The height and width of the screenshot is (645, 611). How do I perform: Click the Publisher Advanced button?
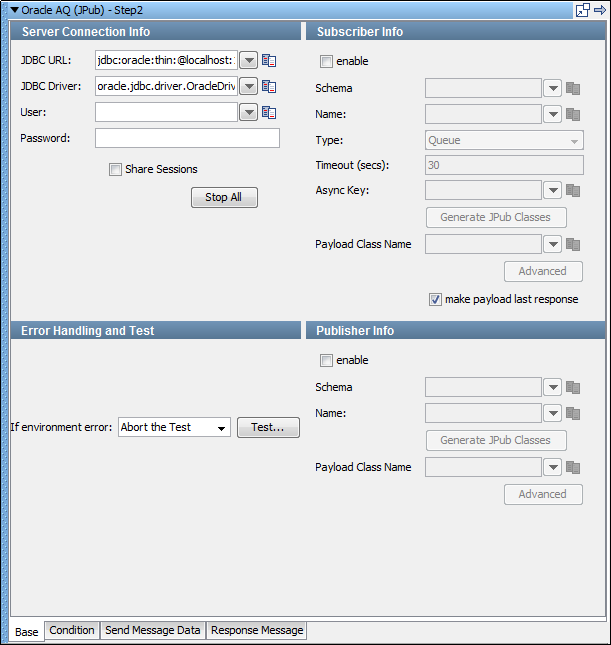tap(543, 494)
